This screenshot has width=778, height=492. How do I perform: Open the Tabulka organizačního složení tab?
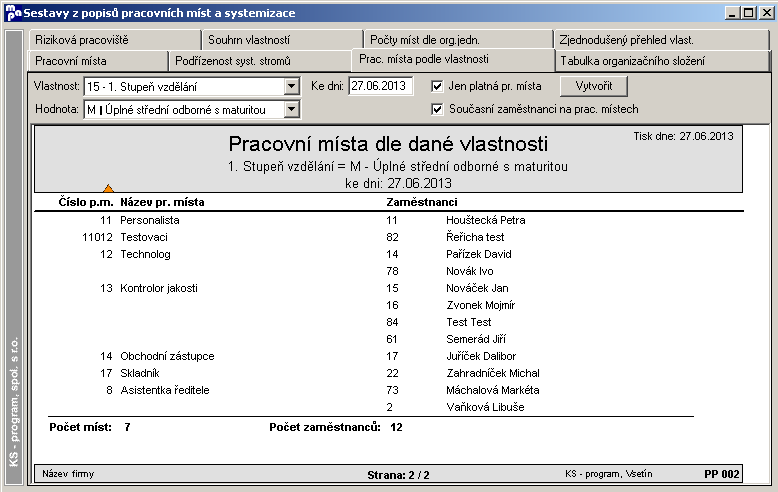[x=661, y=61]
